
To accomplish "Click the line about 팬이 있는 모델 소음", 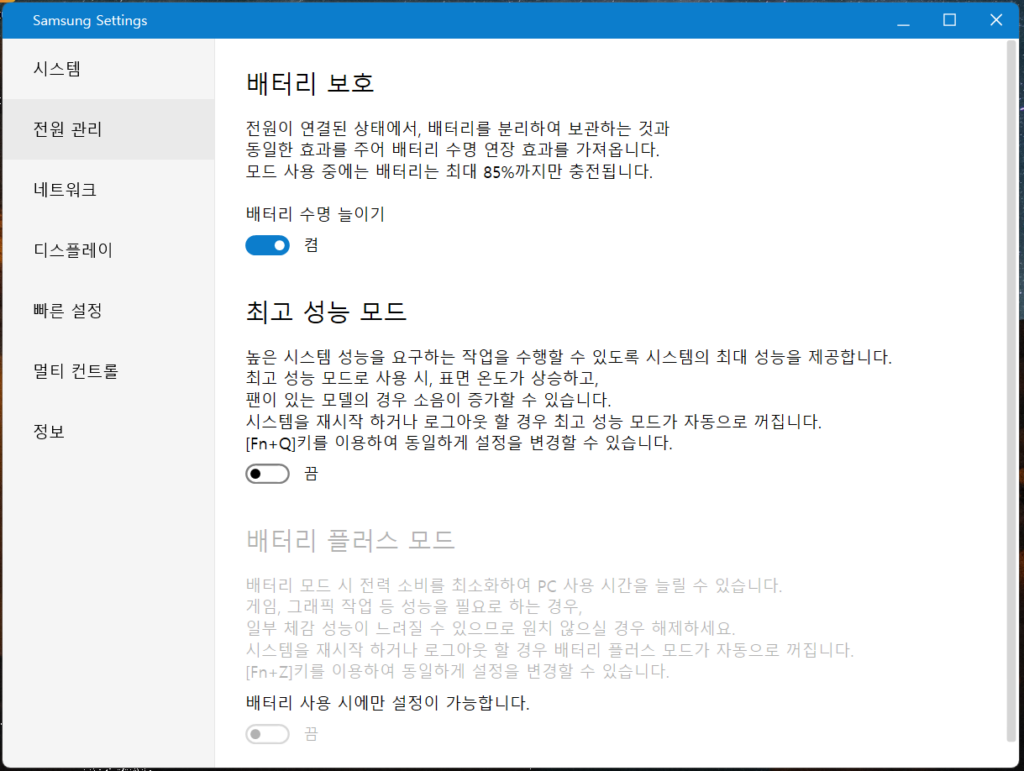I will click(428, 400).
